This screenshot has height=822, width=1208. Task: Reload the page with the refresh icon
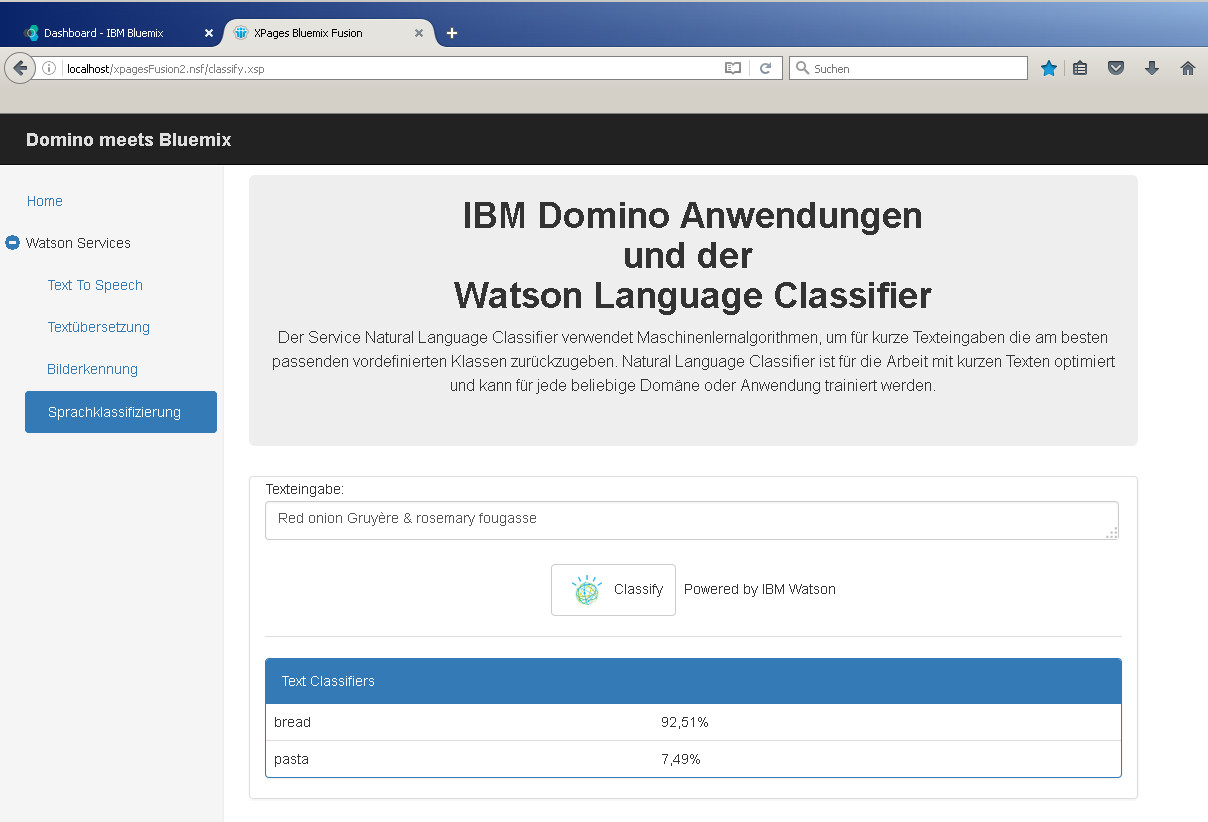(x=765, y=68)
